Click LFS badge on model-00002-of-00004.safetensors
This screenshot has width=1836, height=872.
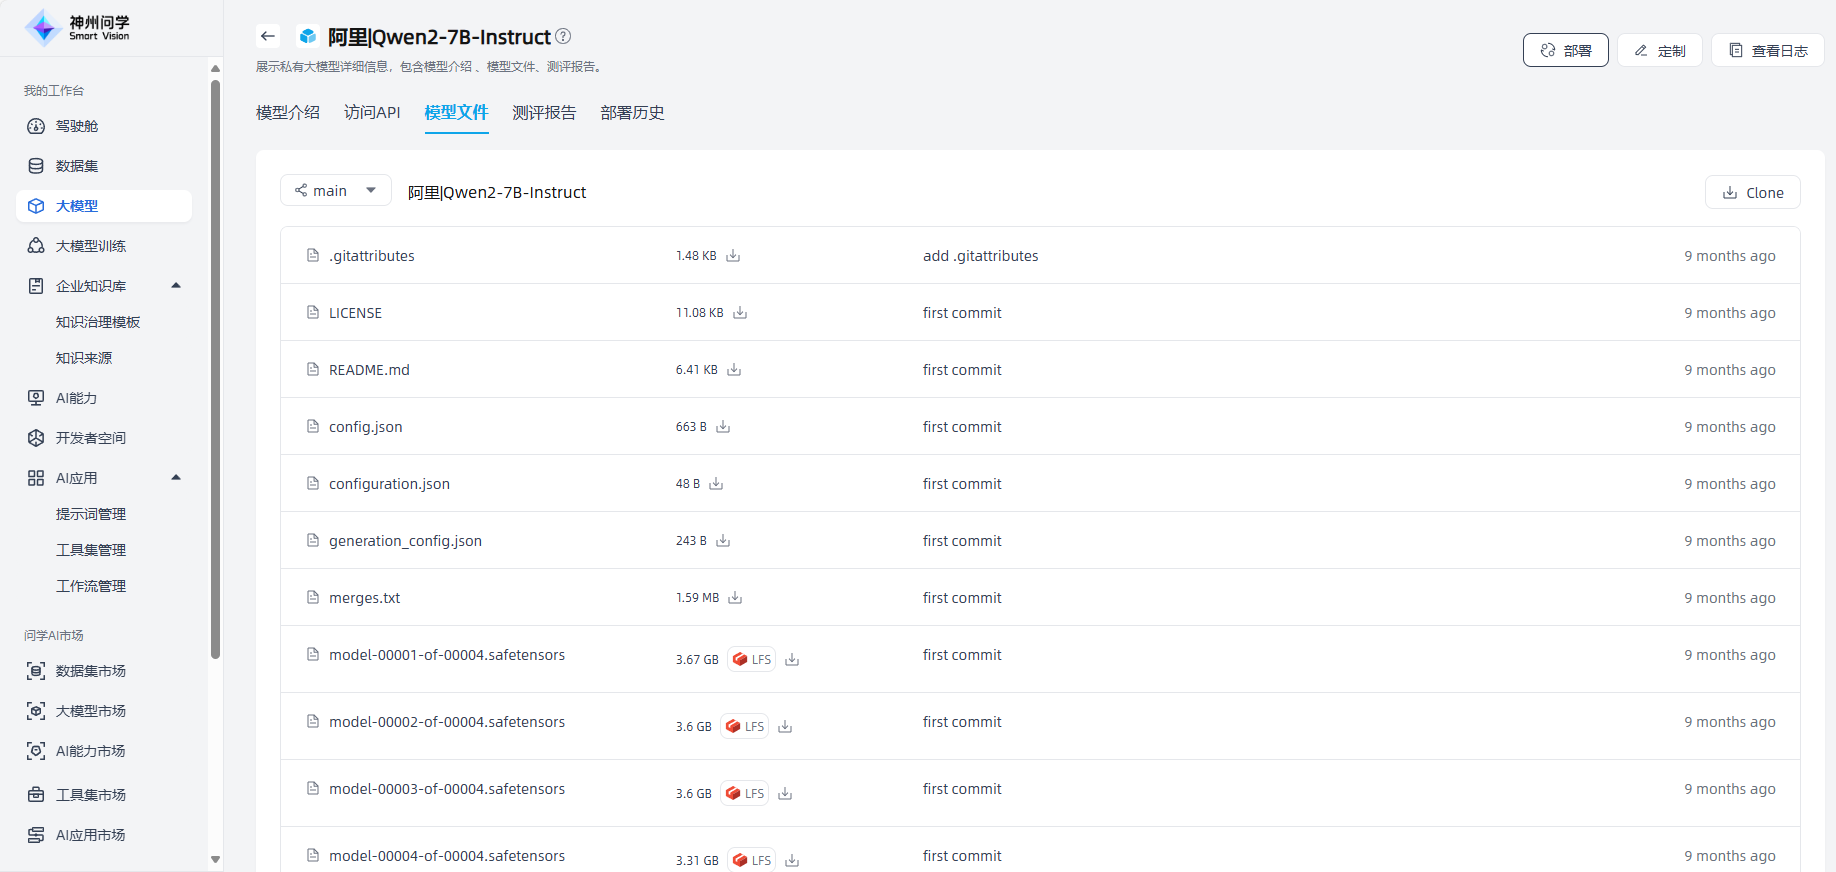(745, 727)
